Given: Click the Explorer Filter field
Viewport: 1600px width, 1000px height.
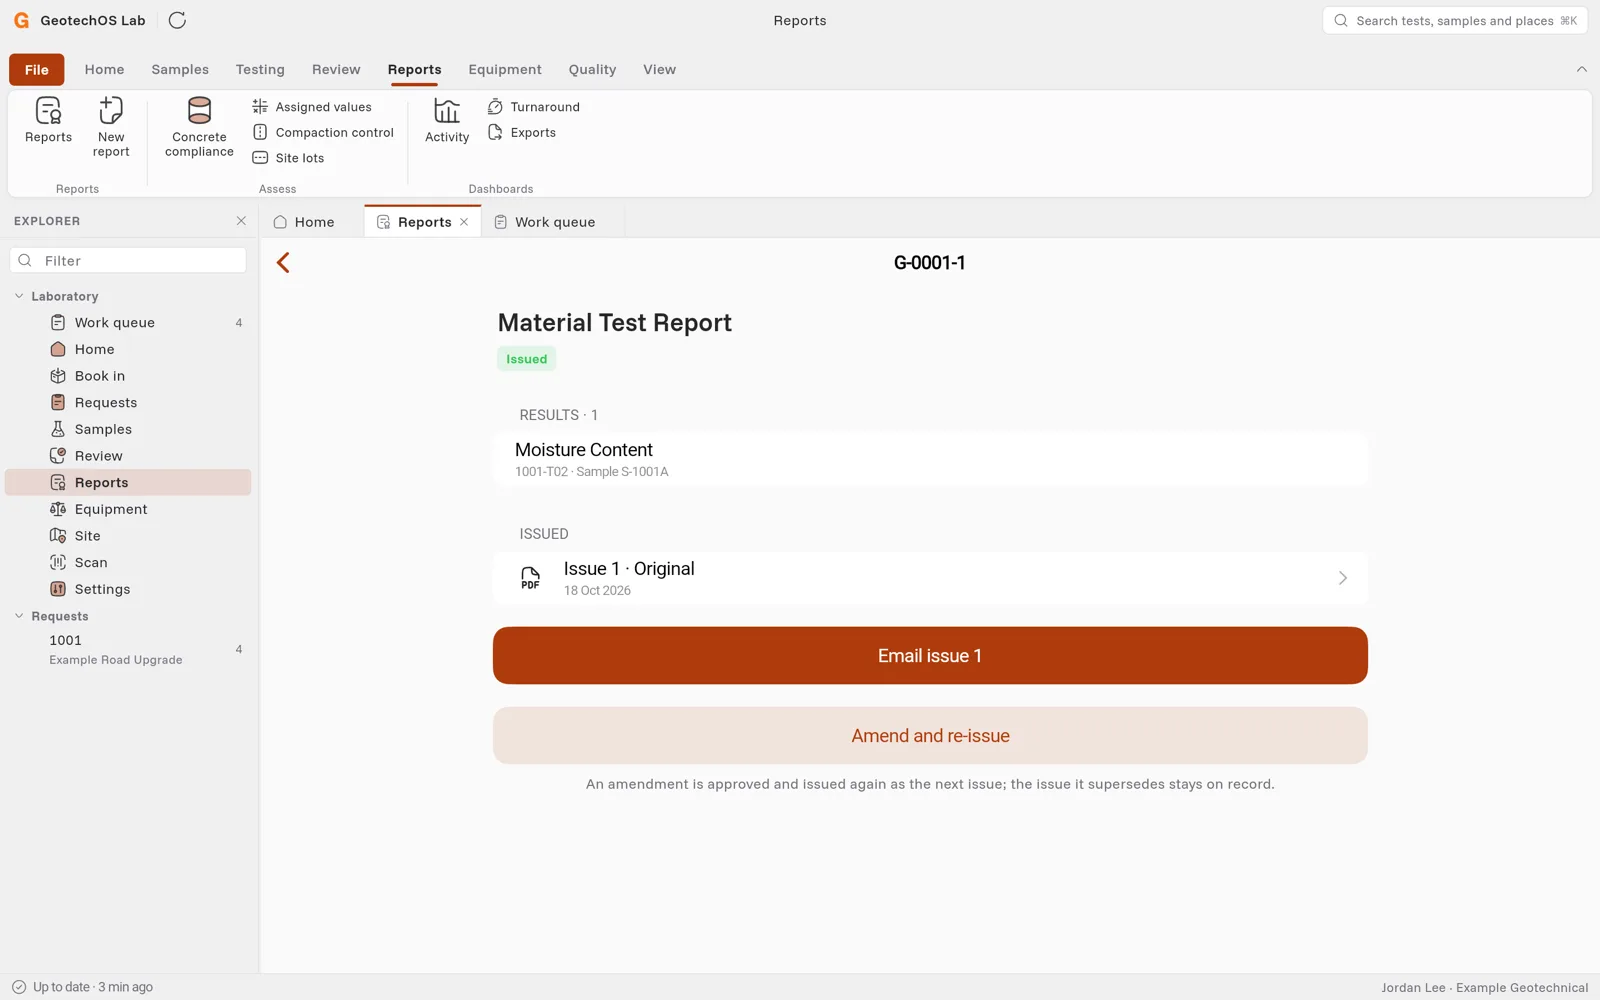Looking at the screenshot, I should pyautogui.click(x=128, y=261).
